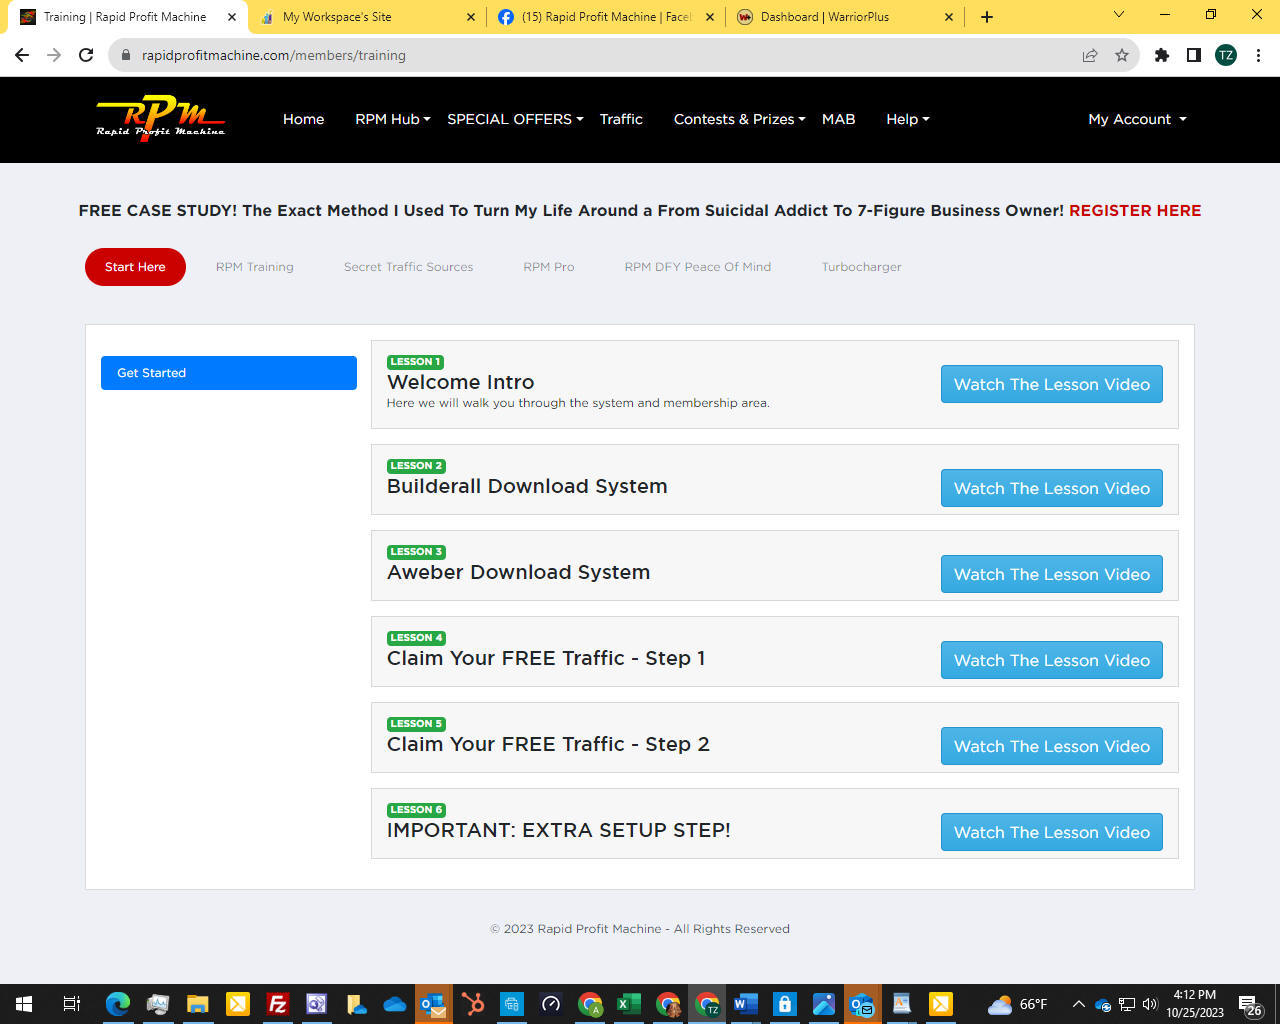
Task: Open the Windows Start menu
Action: 24,1004
